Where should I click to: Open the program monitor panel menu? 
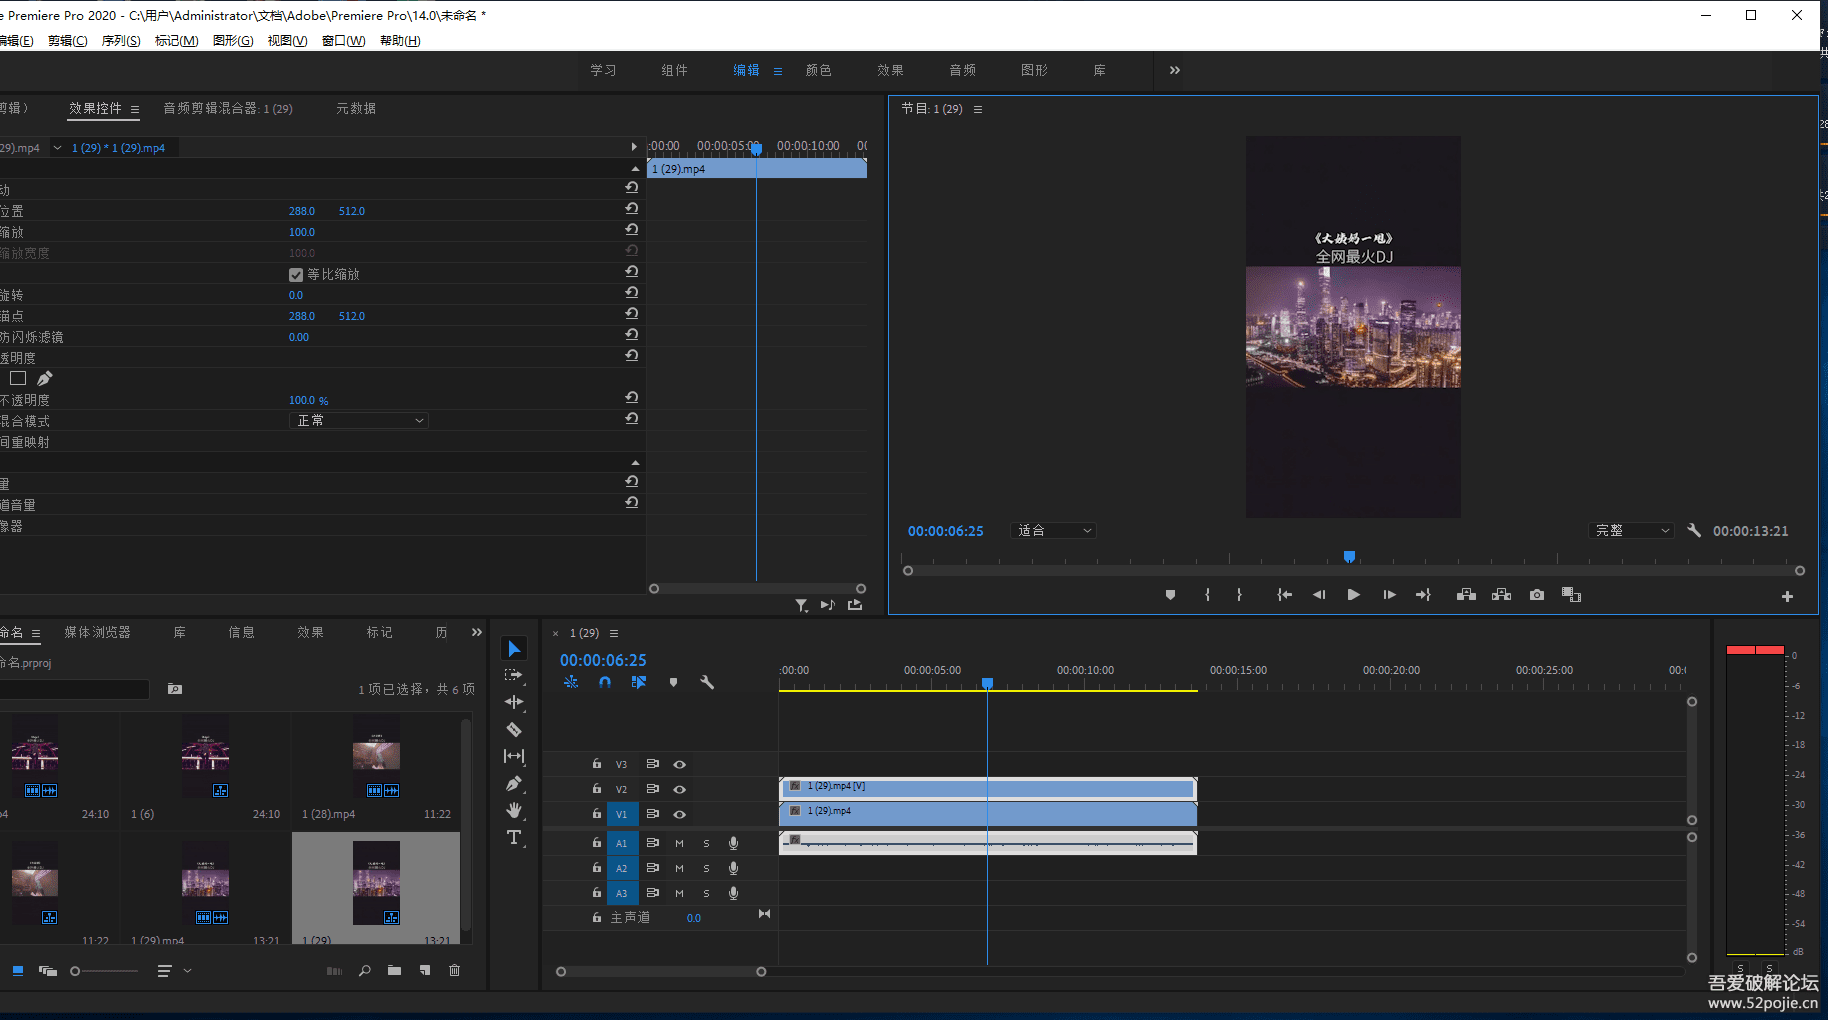[x=978, y=109]
